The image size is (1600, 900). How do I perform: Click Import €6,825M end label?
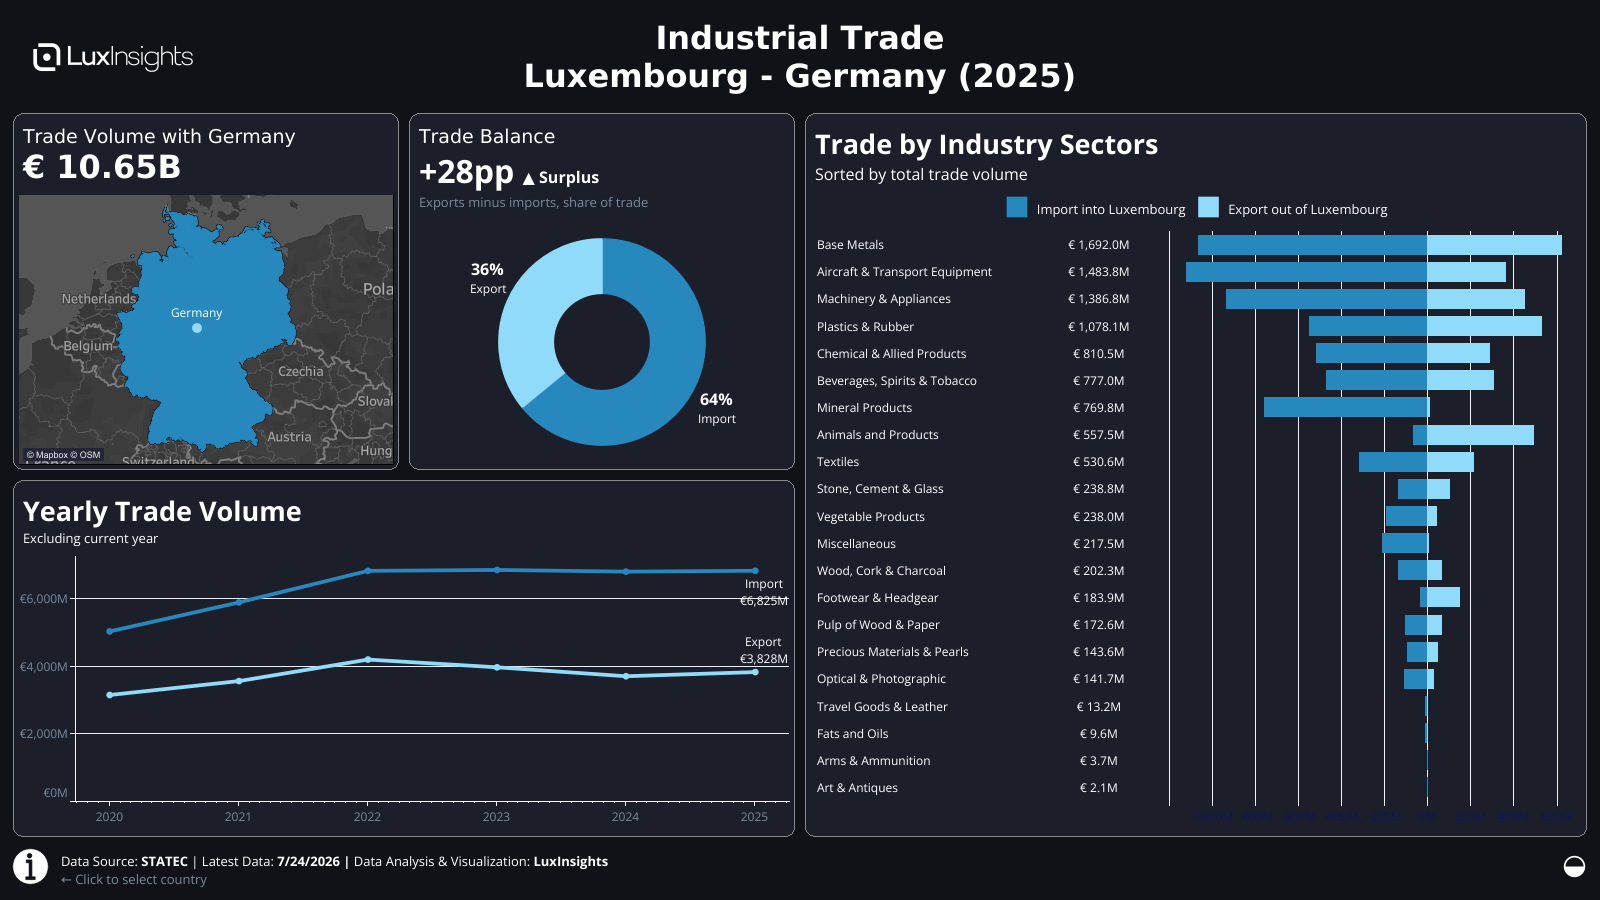click(764, 592)
